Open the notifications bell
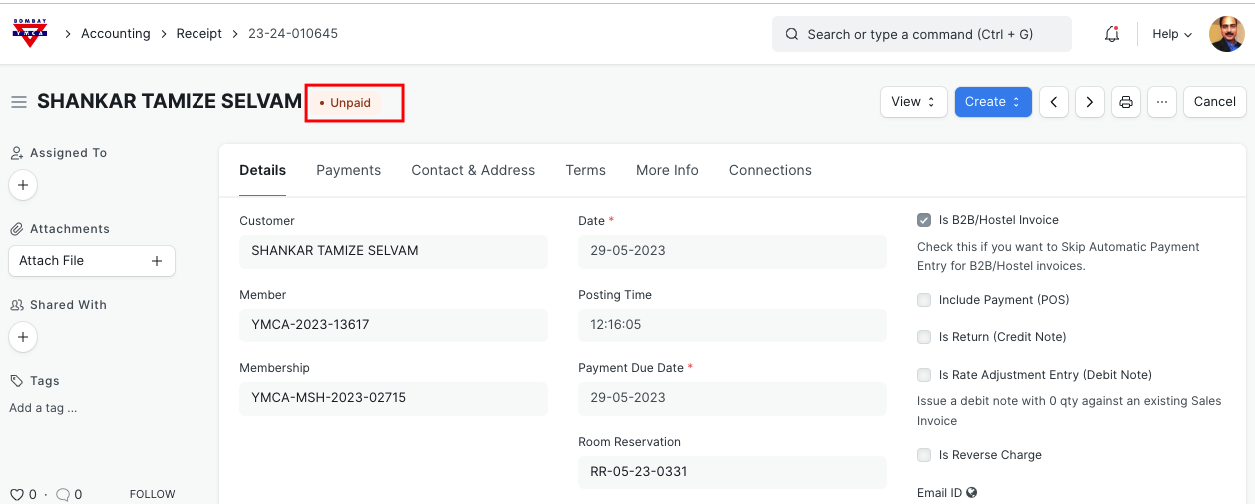 1112,34
